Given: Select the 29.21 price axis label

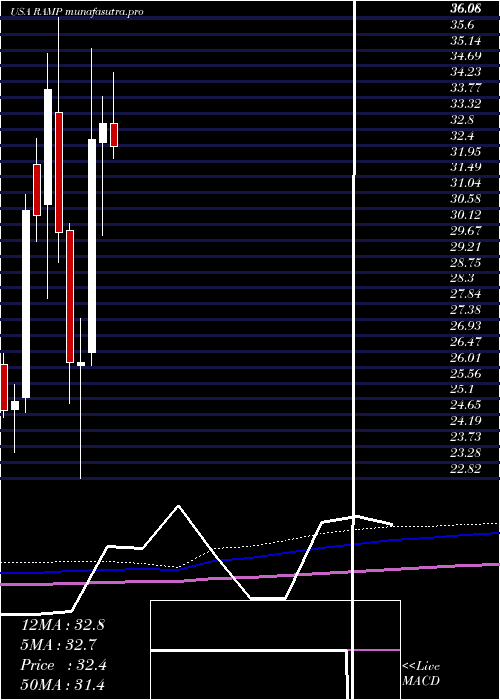Looking at the screenshot, I should pos(466,246).
